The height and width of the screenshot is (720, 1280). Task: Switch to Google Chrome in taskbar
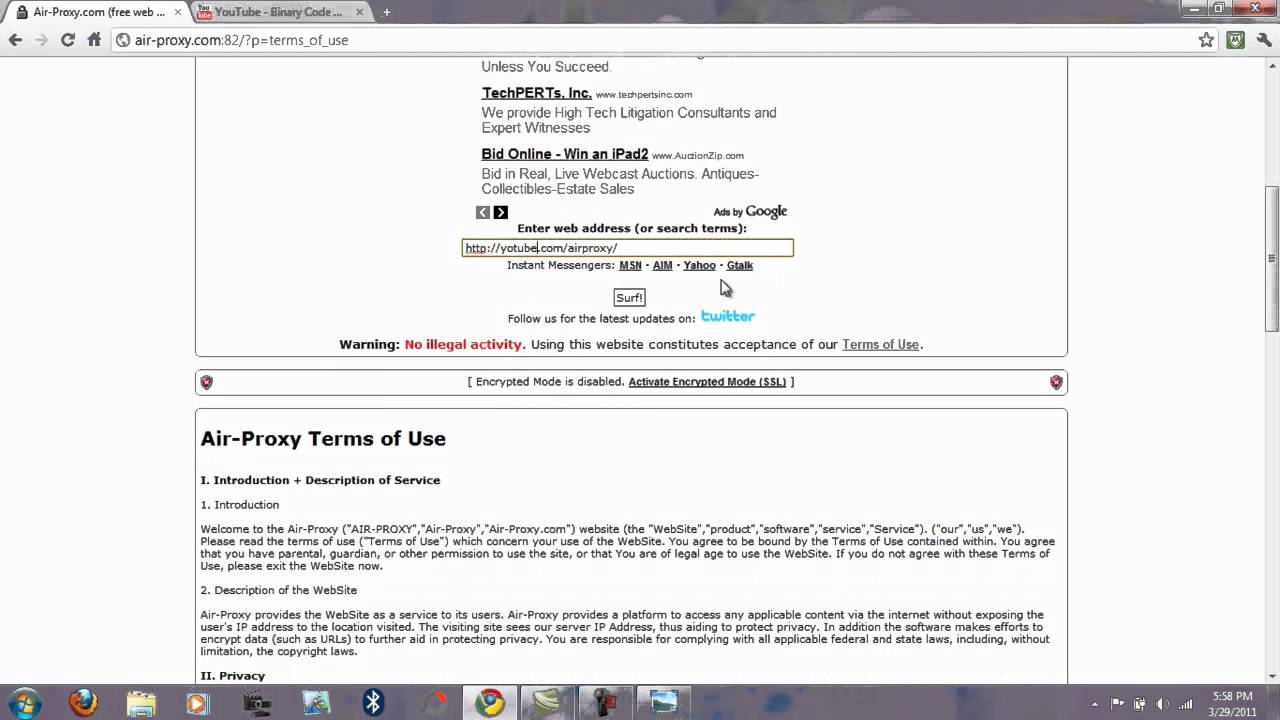pos(490,702)
